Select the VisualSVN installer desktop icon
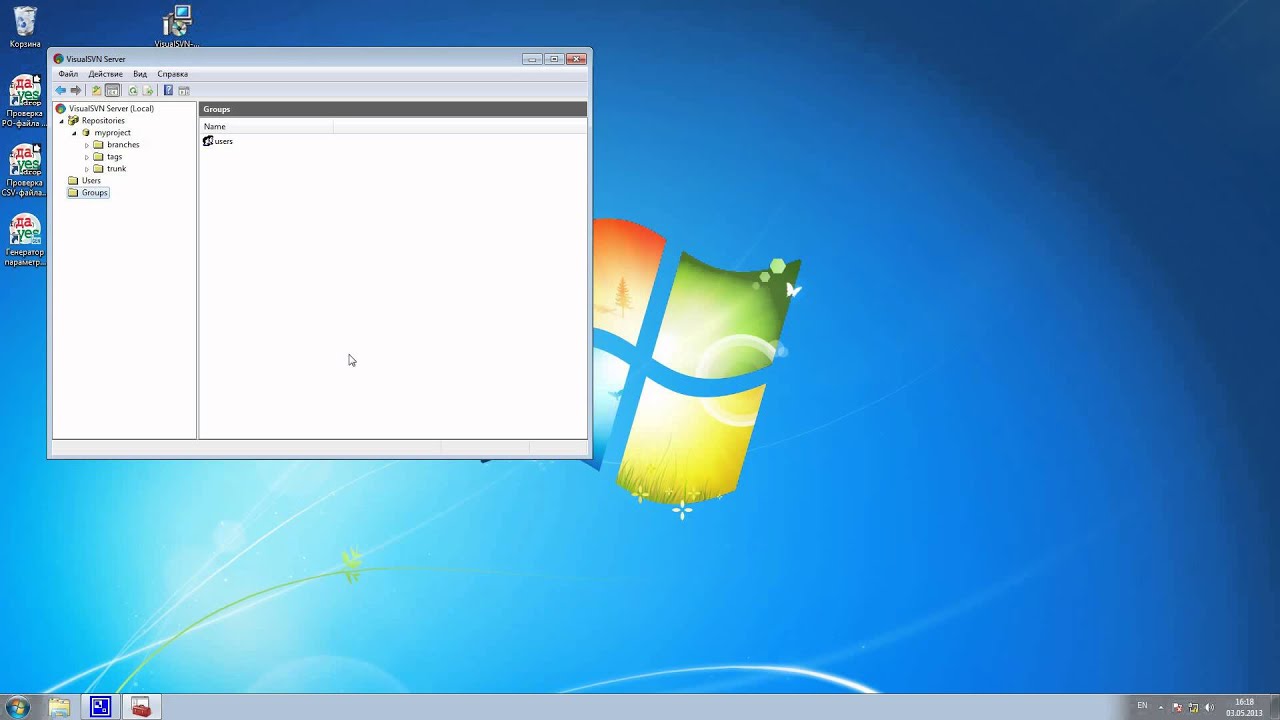 [177, 27]
